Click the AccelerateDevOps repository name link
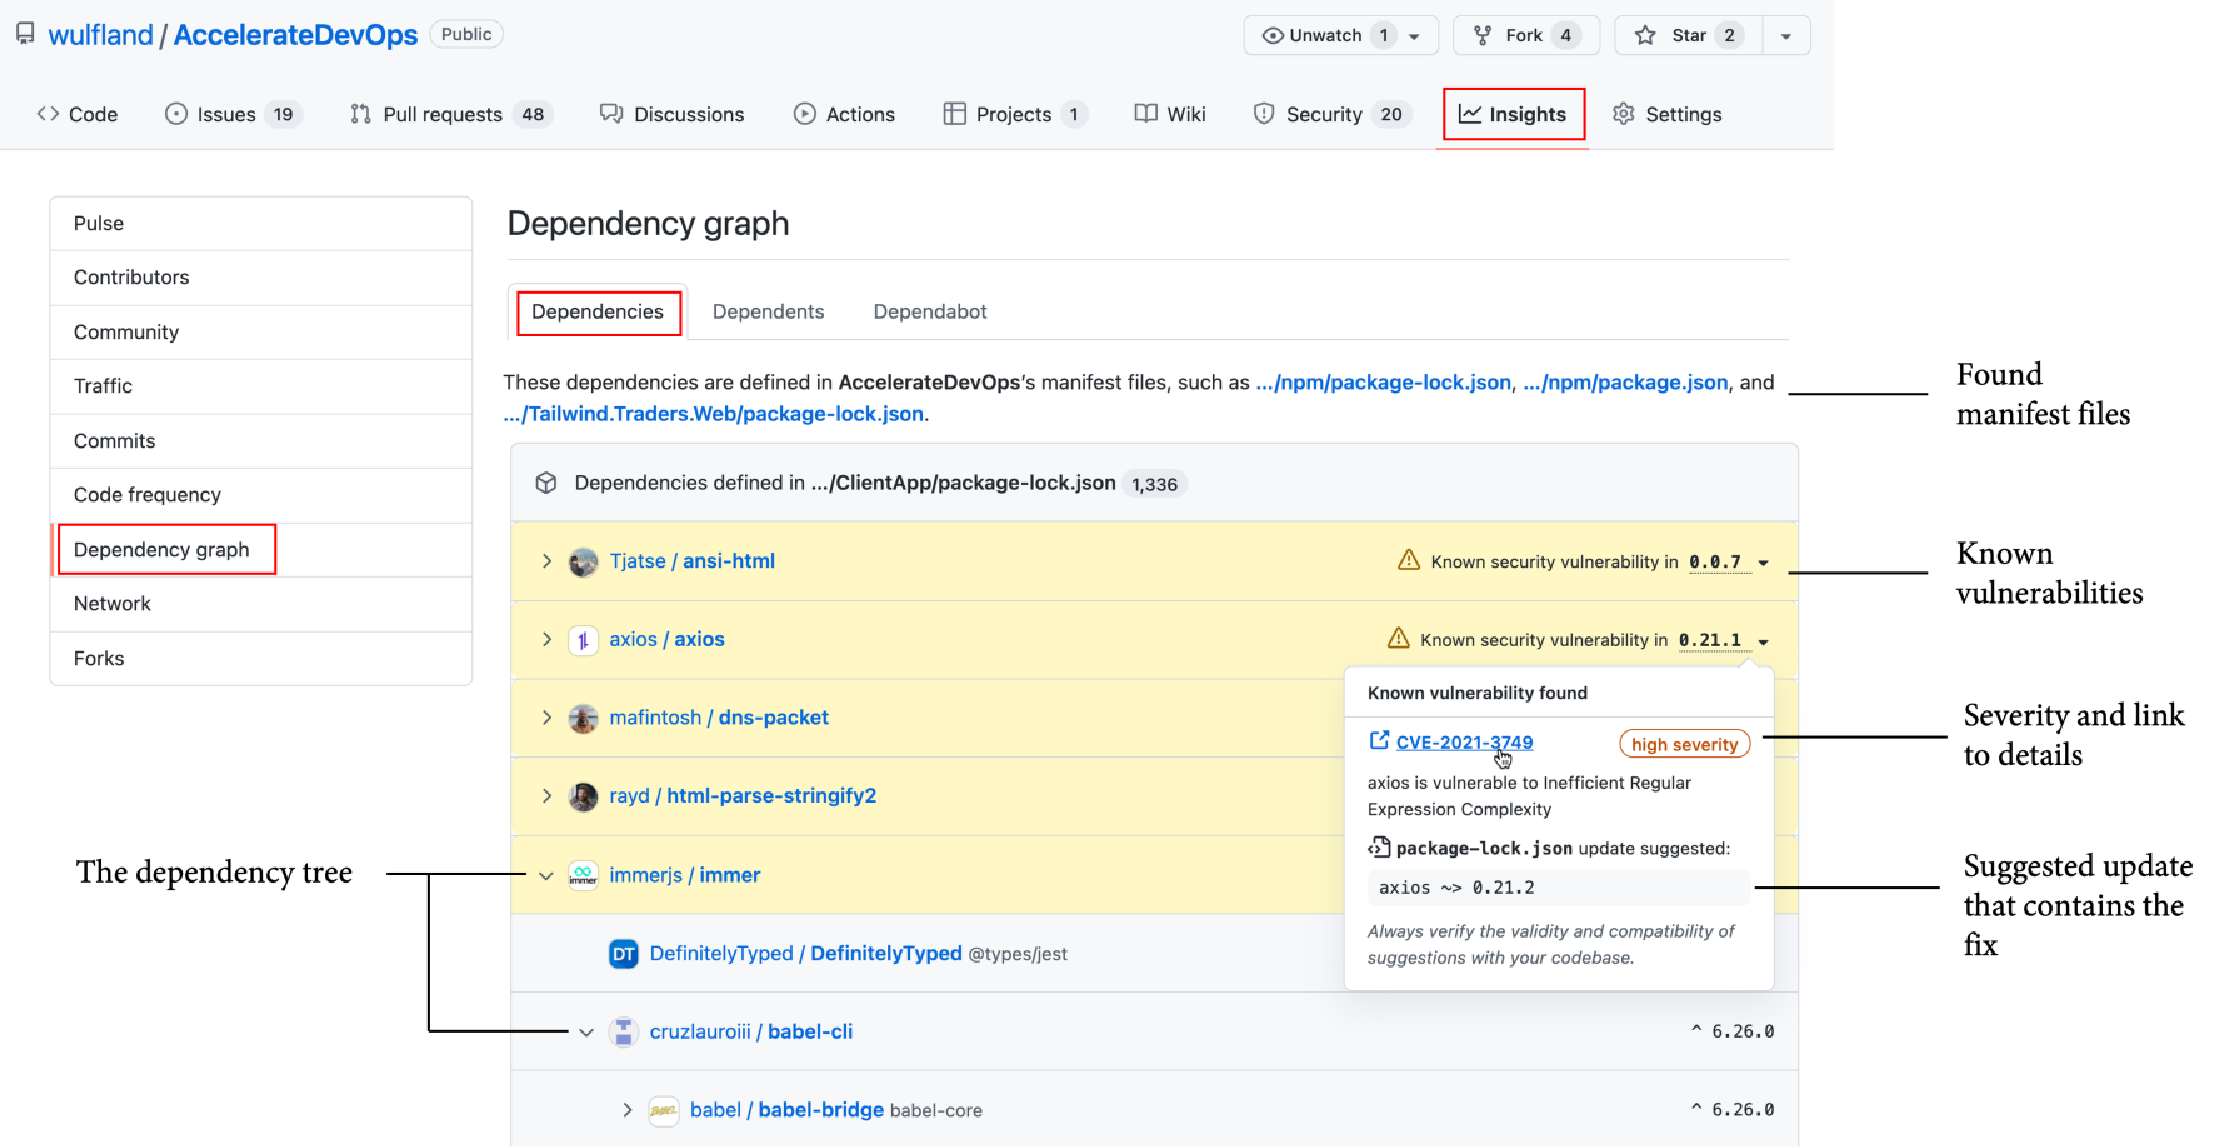Screen dimensions: 2236x1147 pyautogui.click(x=296, y=35)
